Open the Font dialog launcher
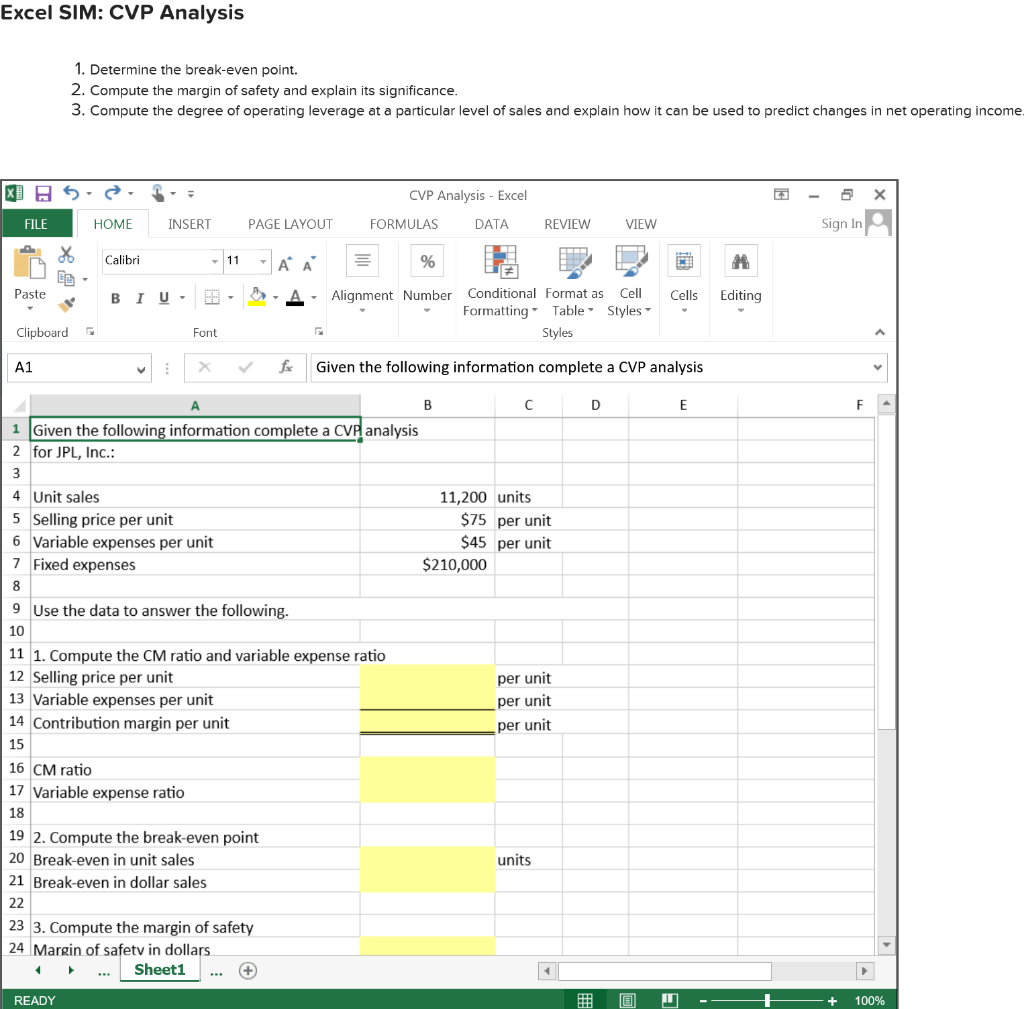Viewport: 1024px width, 1009px height. coord(319,332)
